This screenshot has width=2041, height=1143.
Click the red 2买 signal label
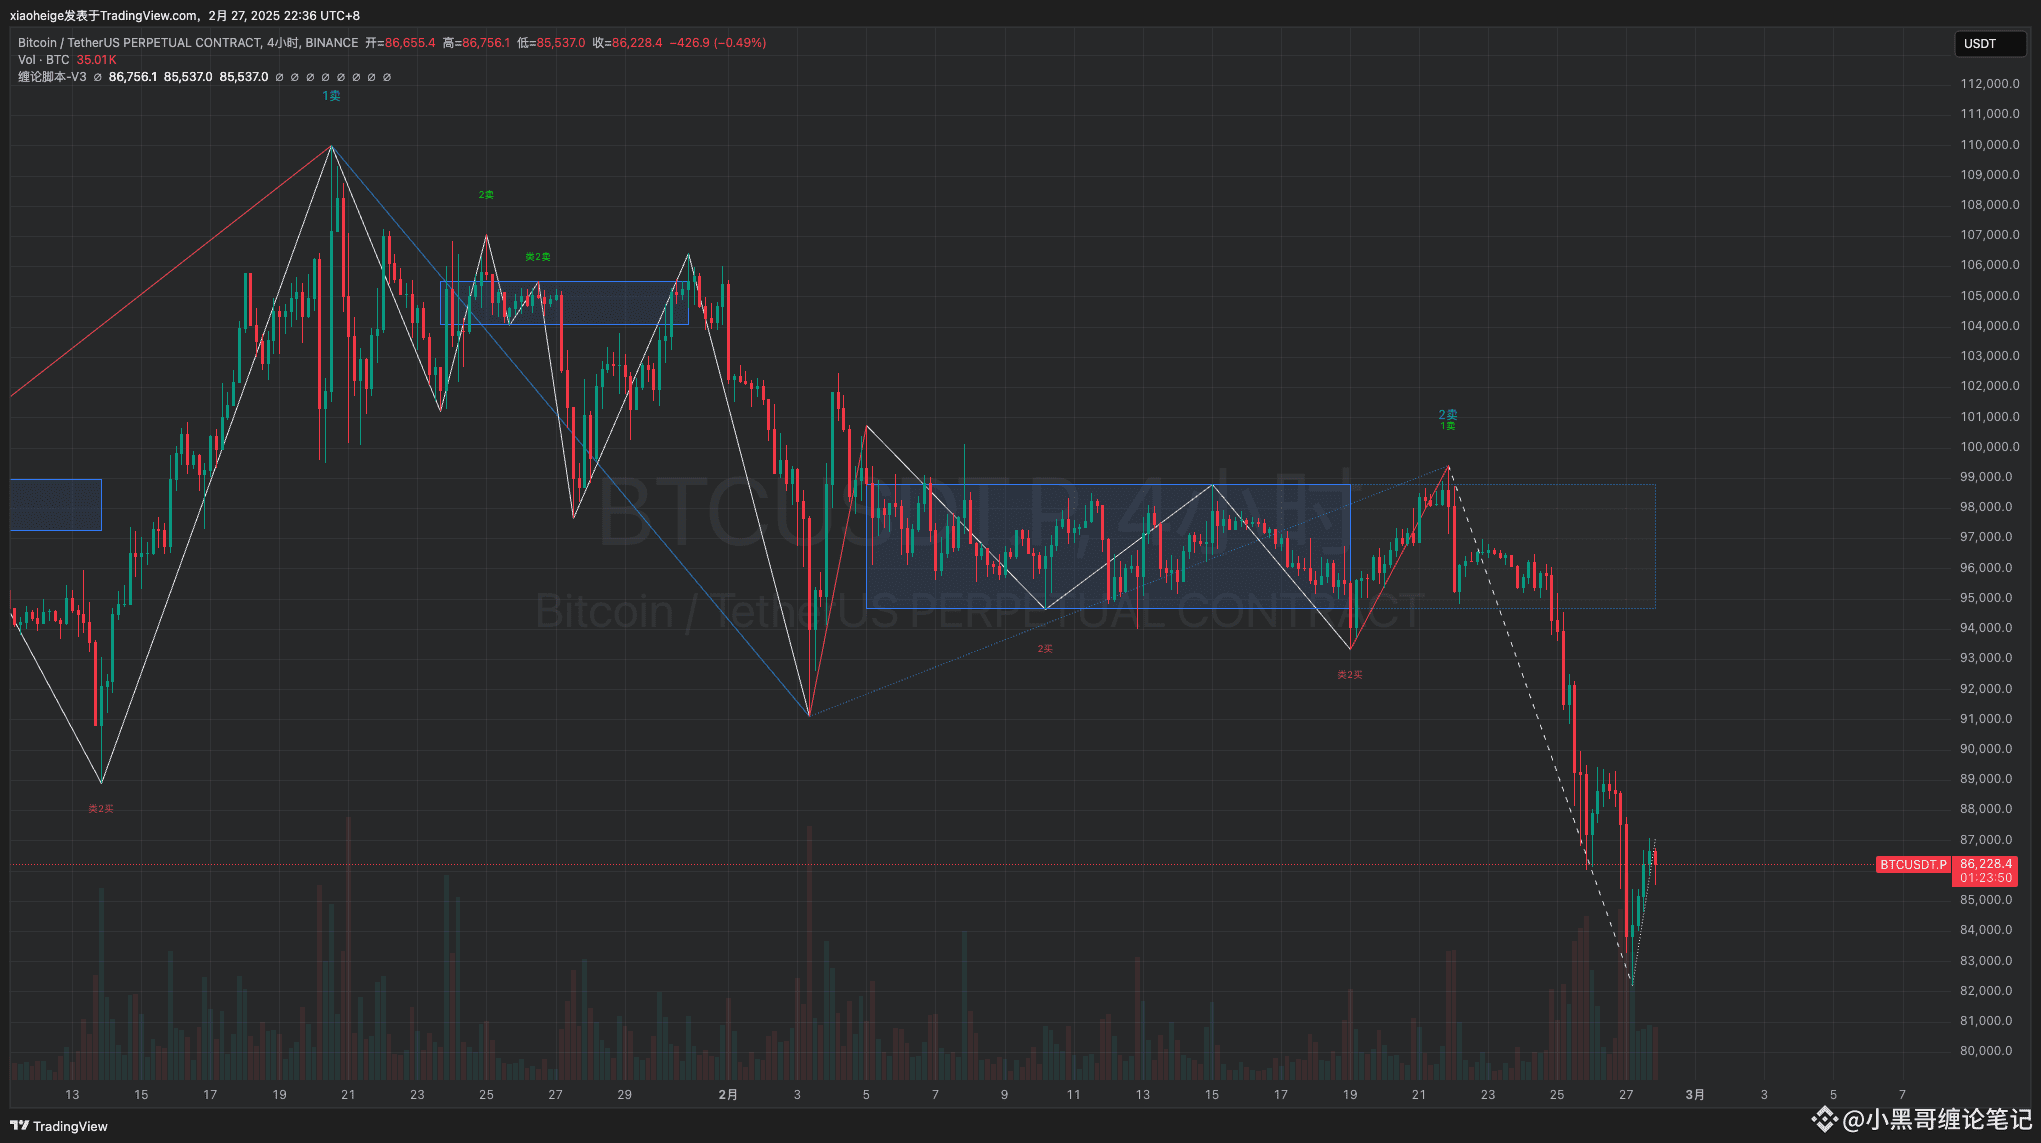1045,649
